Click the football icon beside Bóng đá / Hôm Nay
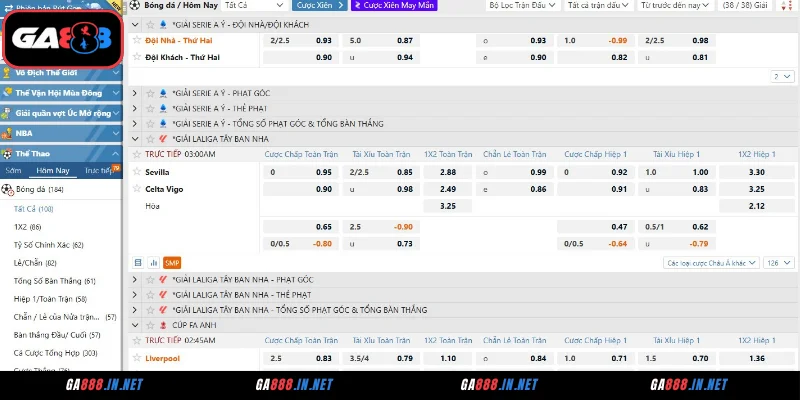800x400 pixels. tap(135, 5)
